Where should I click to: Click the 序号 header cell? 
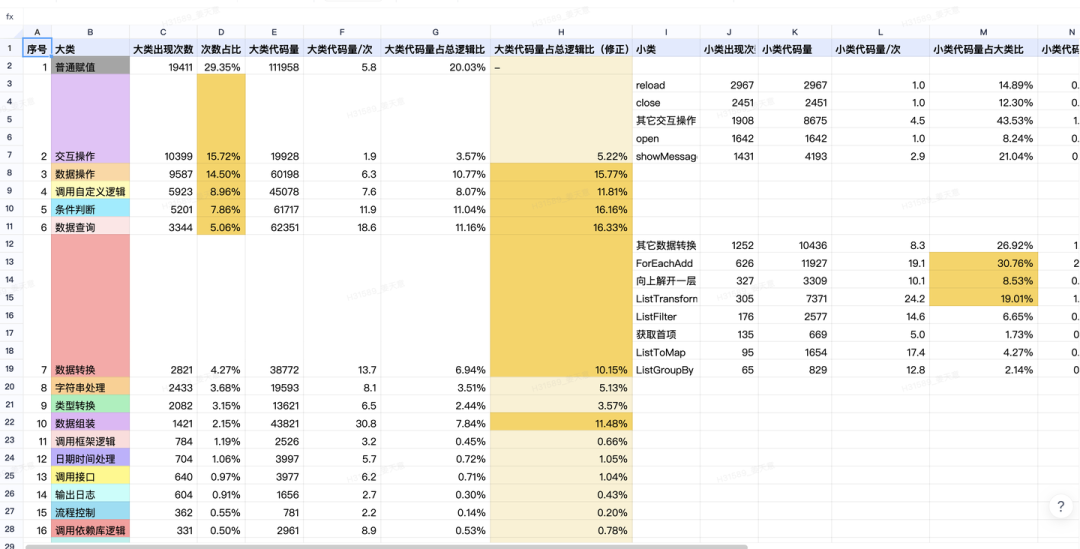[37, 49]
